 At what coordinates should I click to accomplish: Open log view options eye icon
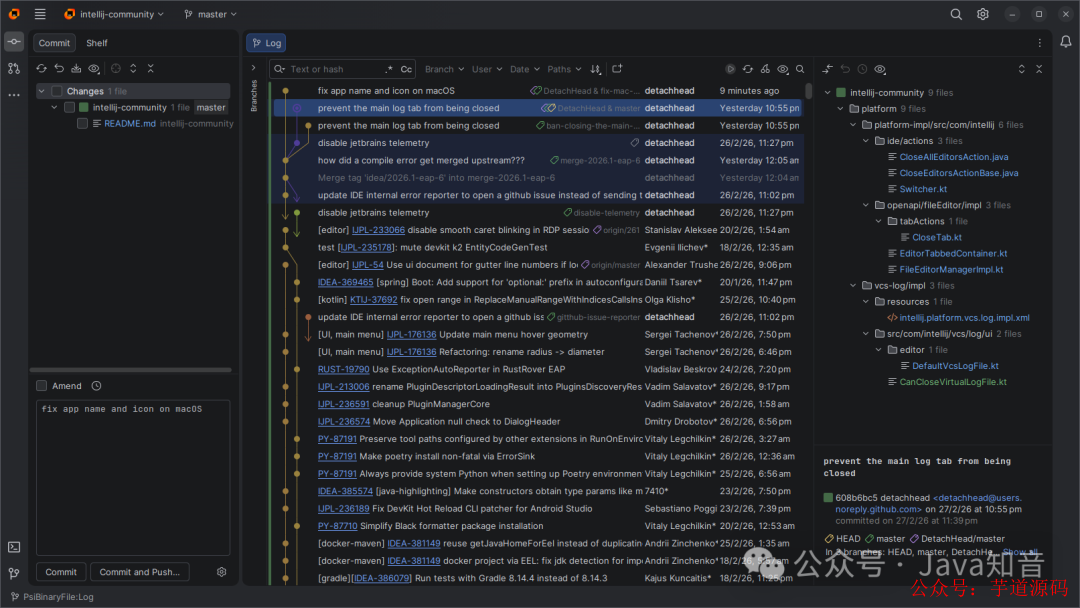783,69
